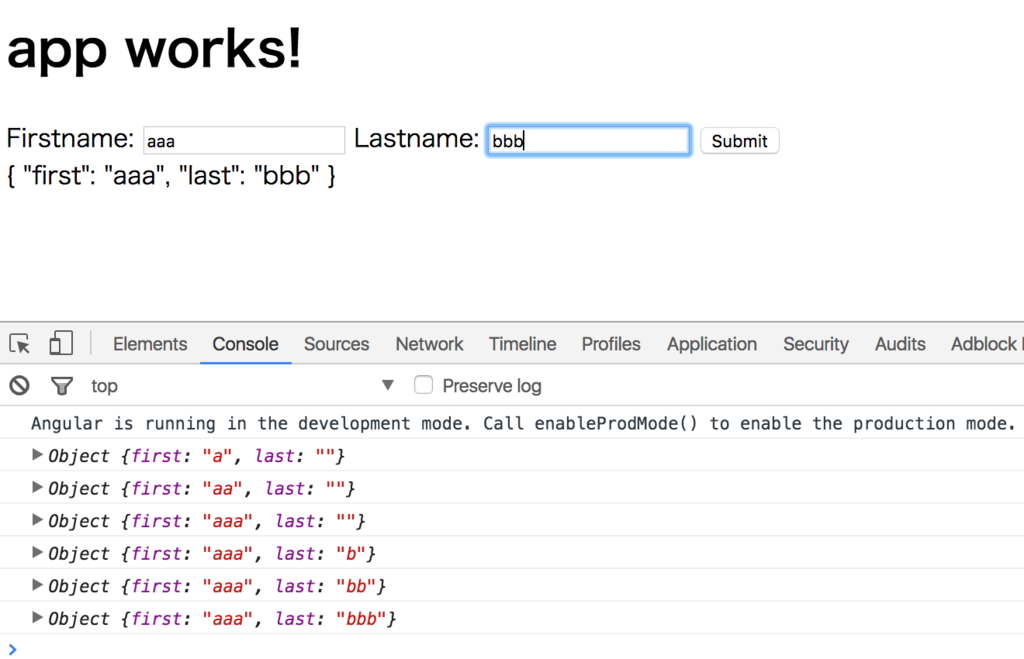Open the top execution context dropdown
1024x659 pixels.
(x=387, y=385)
